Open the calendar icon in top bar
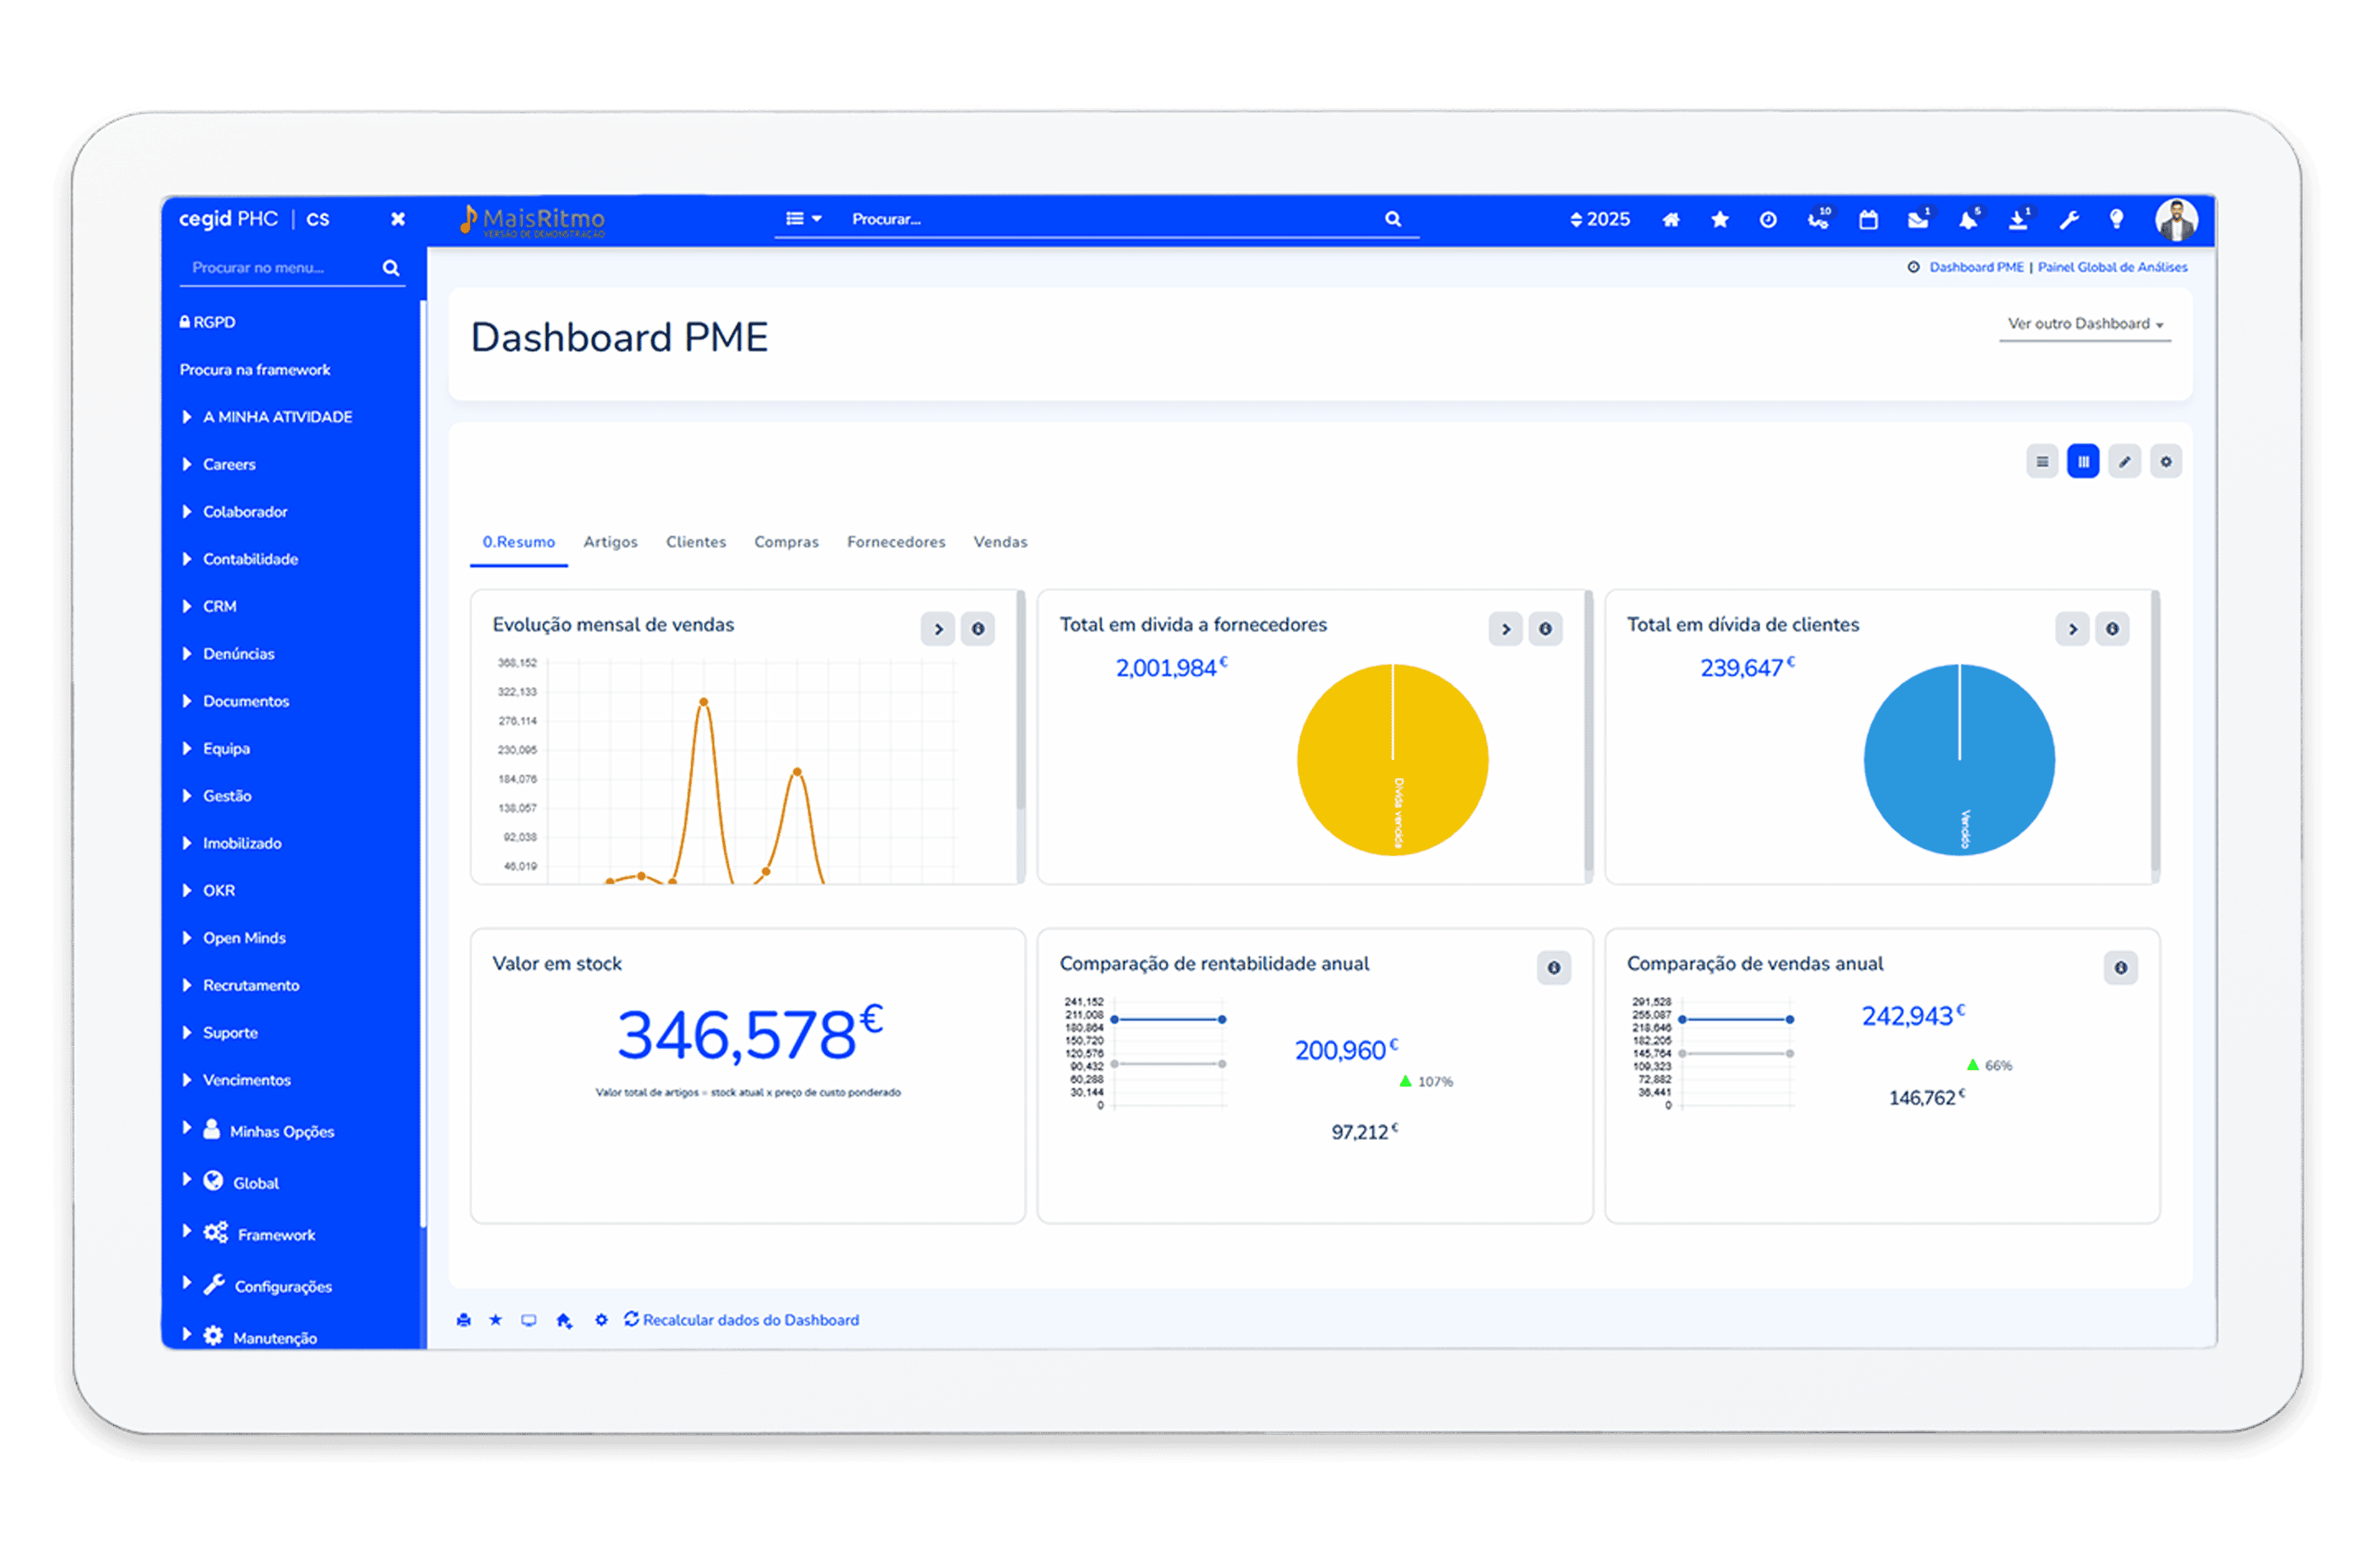The height and width of the screenshot is (1568, 2375). click(1867, 220)
